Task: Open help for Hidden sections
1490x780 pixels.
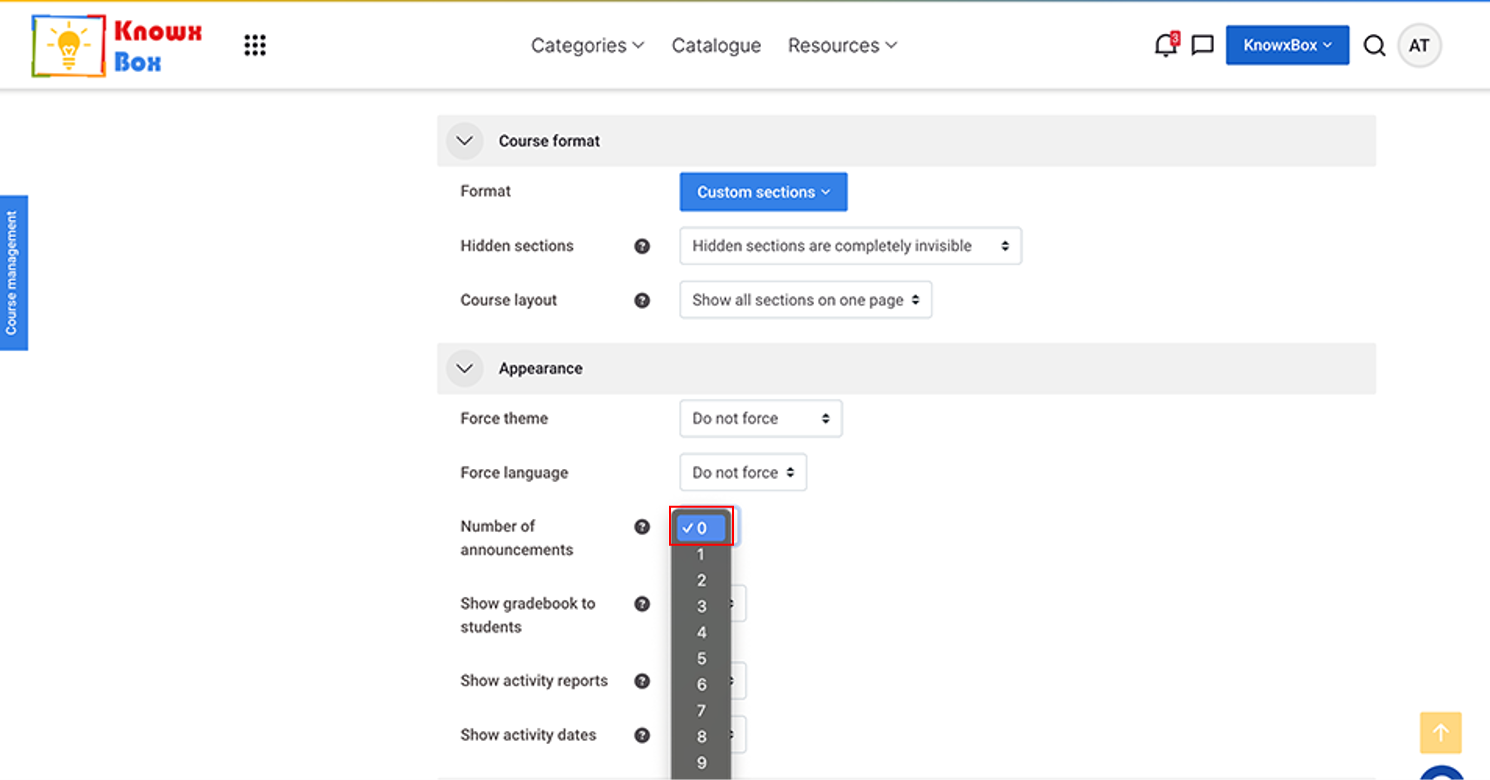Action: (642, 246)
